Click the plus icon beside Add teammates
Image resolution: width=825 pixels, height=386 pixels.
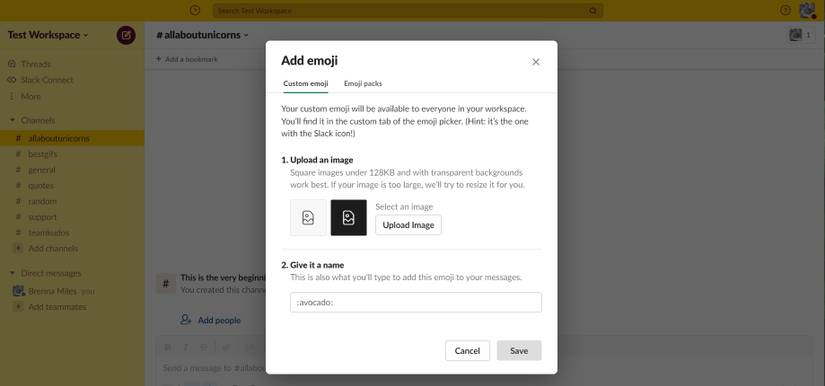(18, 307)
